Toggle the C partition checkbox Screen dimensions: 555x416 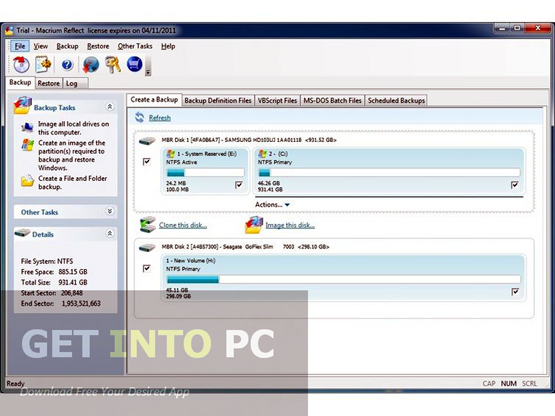click(515, 185)
